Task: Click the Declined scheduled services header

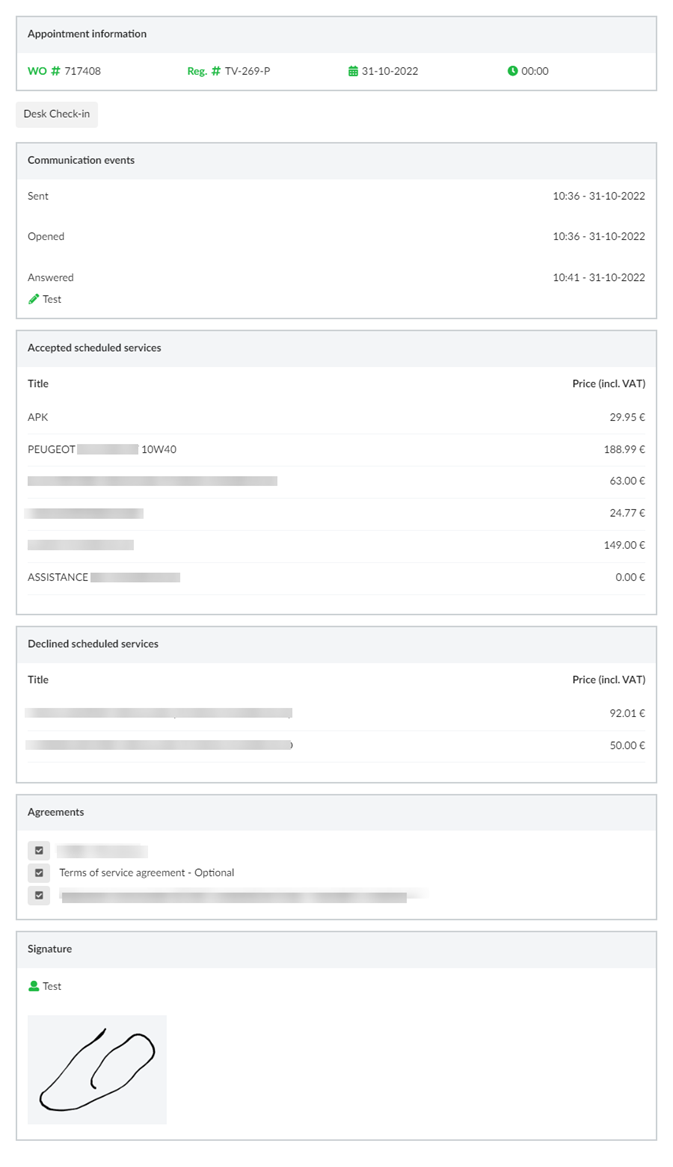Action: pyautogui.click(x=93, y=644)
